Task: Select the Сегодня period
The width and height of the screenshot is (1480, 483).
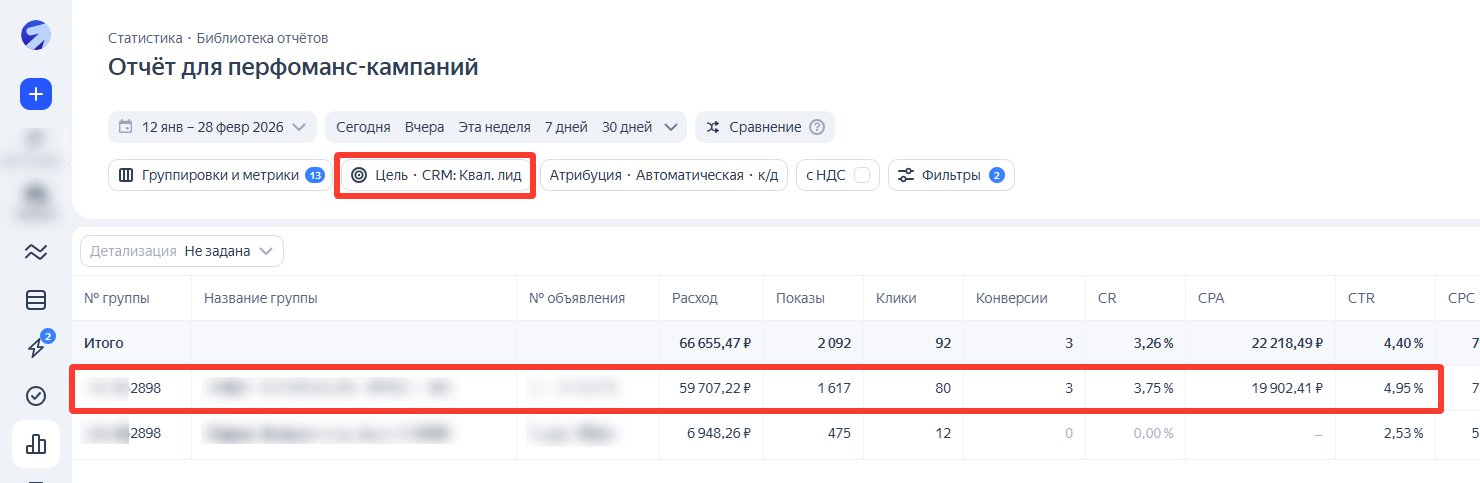Action: 363,127
